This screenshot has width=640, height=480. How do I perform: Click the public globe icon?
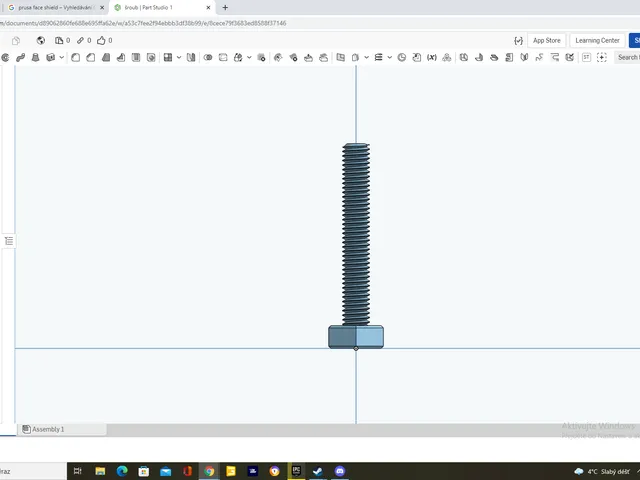click(x=40, y=40)
